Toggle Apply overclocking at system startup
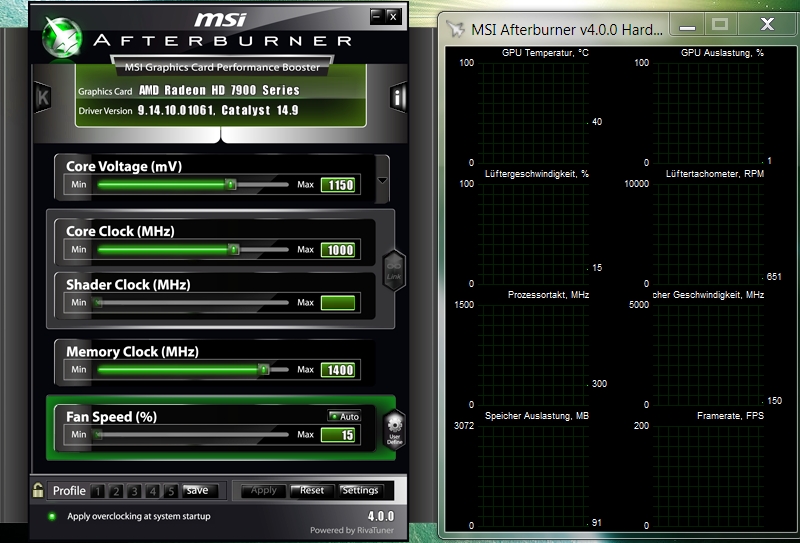 click(x=52, y=516)
